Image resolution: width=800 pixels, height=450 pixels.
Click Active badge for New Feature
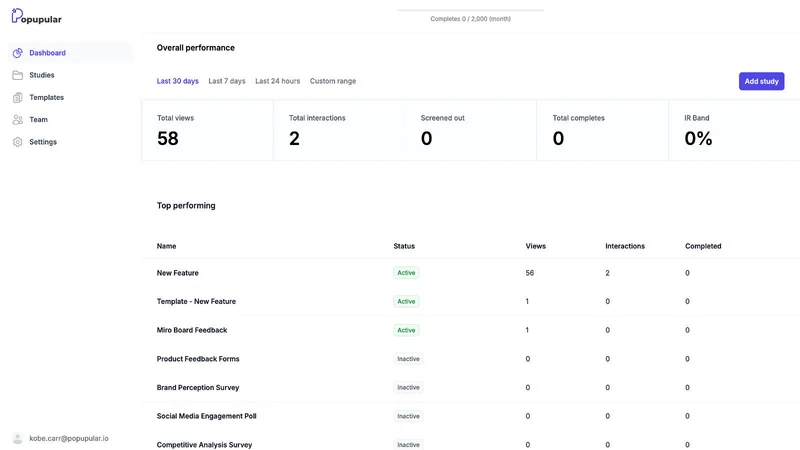(406, 273)
